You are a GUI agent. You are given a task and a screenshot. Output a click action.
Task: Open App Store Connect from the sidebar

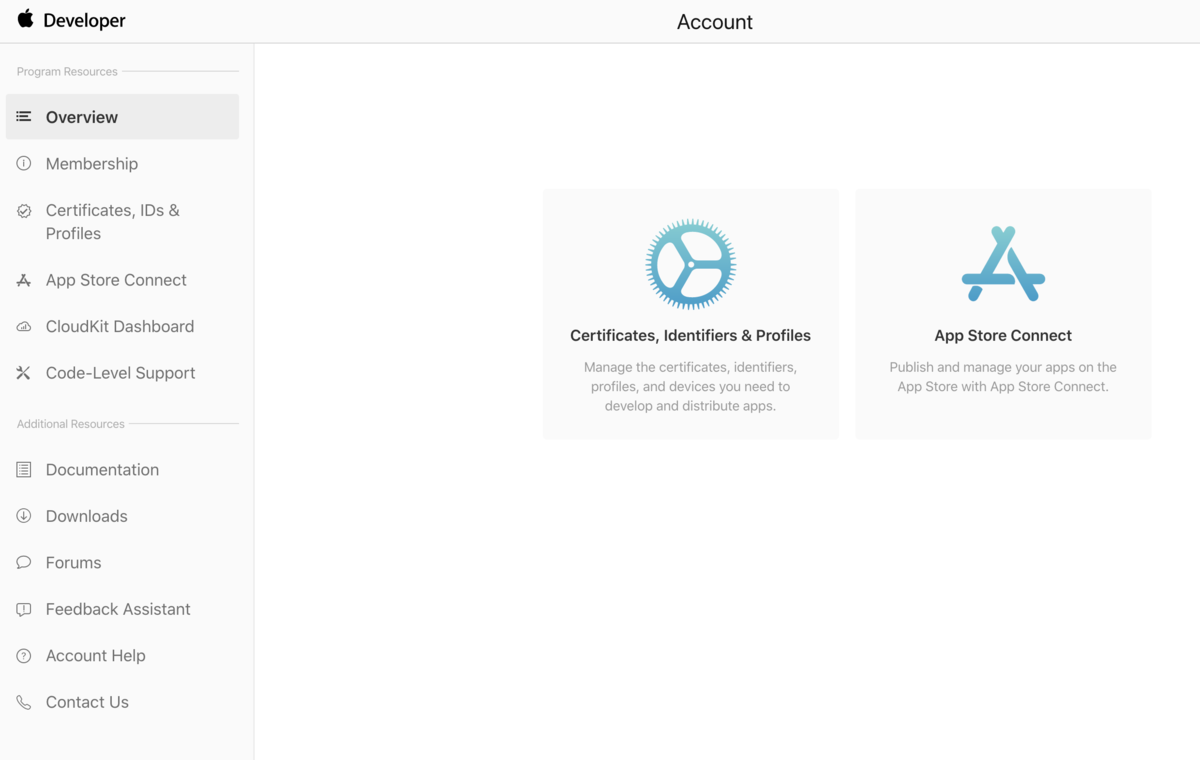(x=116, y=280)
